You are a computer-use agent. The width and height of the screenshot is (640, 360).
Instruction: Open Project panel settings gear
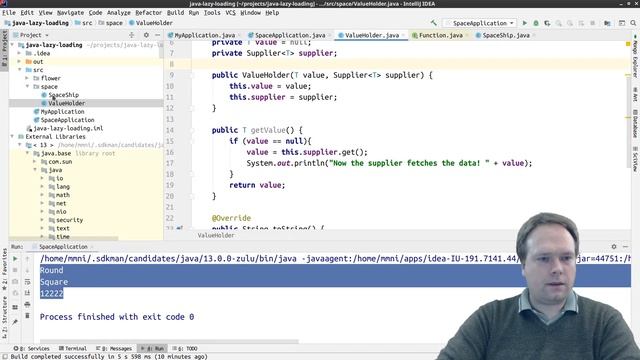(146, 35)
